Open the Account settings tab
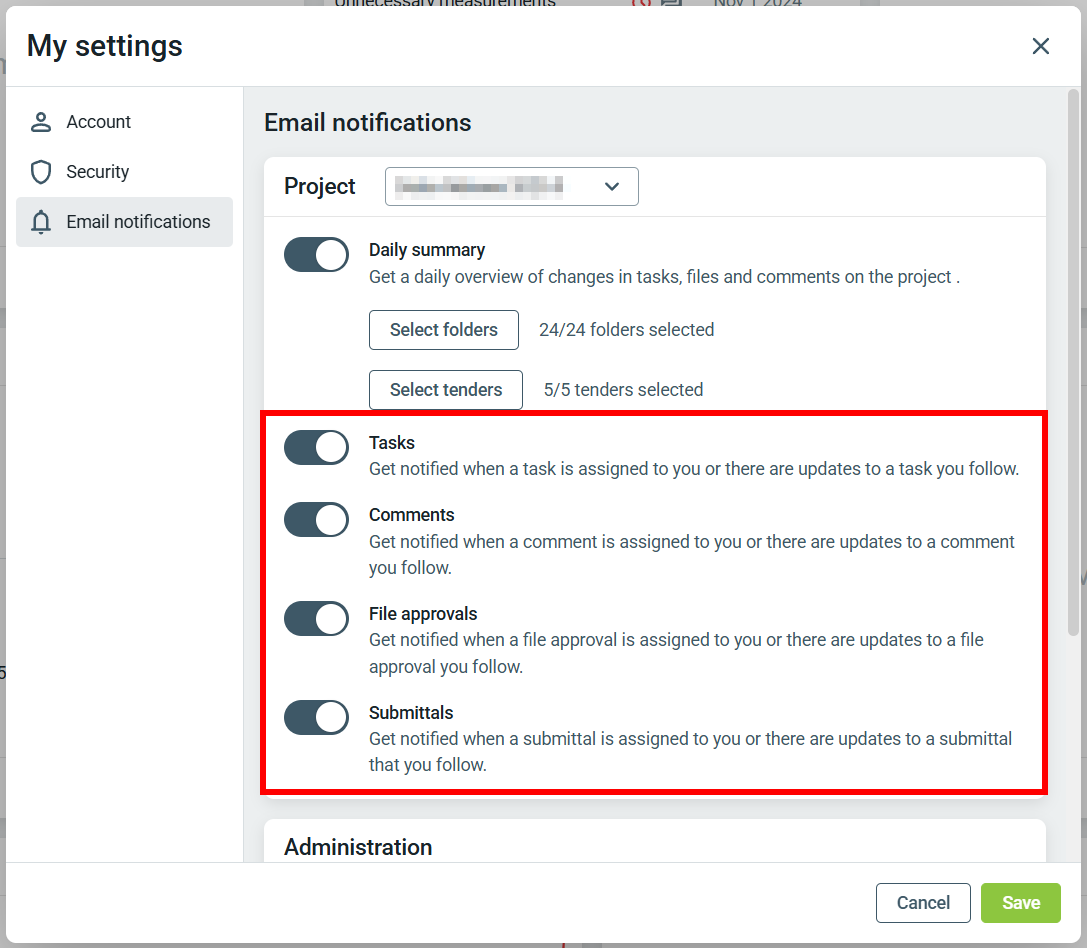 pos(99,122)
